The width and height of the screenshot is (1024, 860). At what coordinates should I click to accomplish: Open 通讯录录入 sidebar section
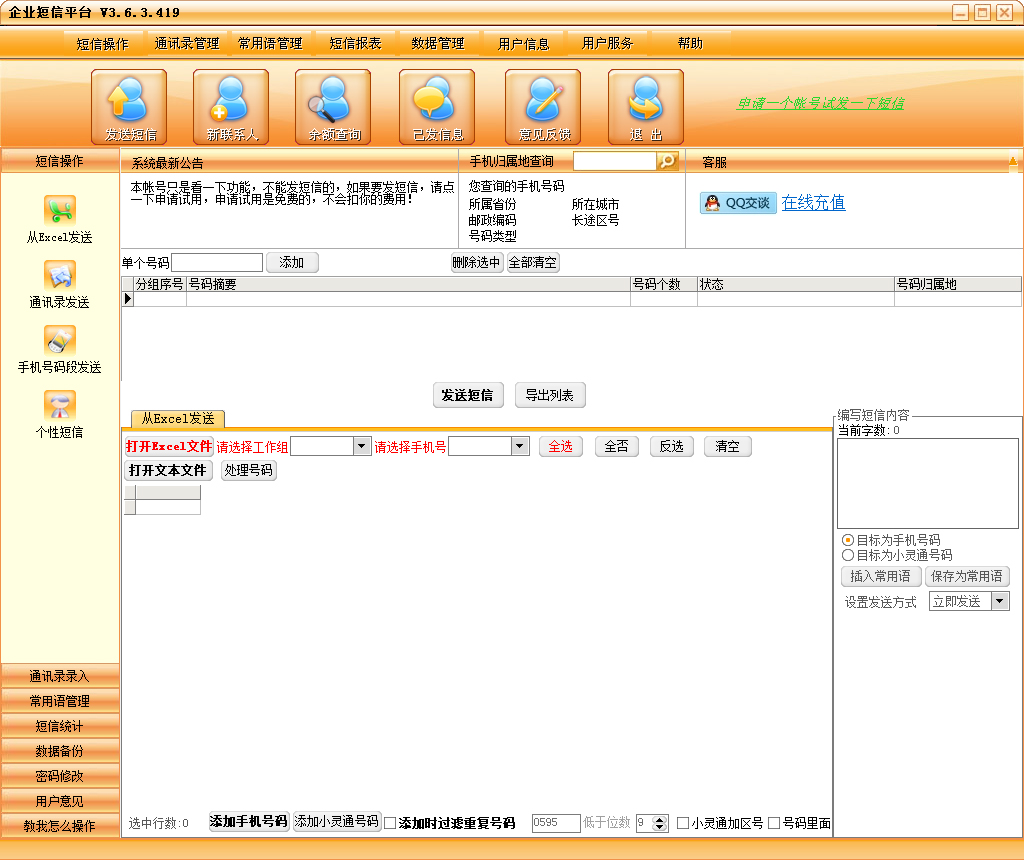click(60, 676)
